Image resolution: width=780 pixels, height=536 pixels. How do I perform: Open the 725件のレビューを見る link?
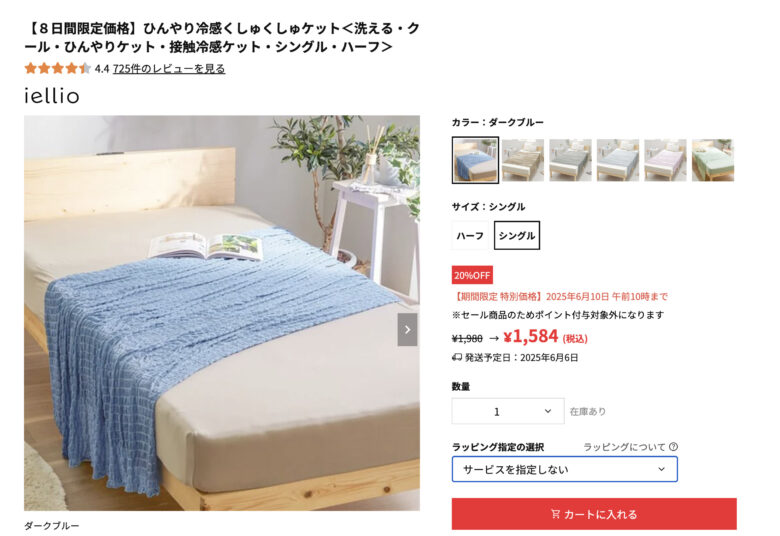[169, 69]
